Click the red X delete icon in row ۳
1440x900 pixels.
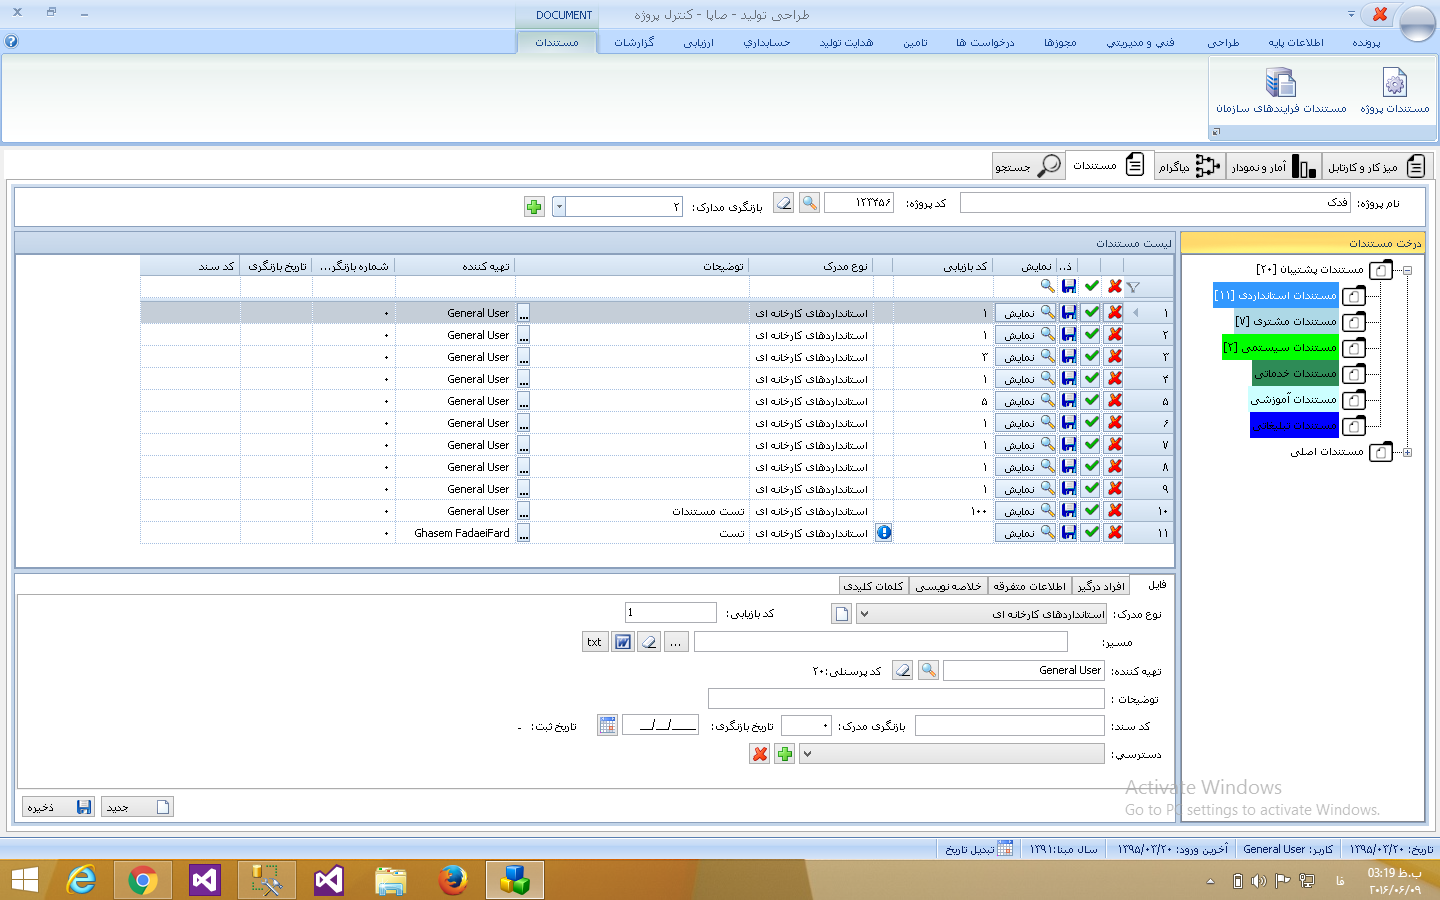tap(1115, 357)
